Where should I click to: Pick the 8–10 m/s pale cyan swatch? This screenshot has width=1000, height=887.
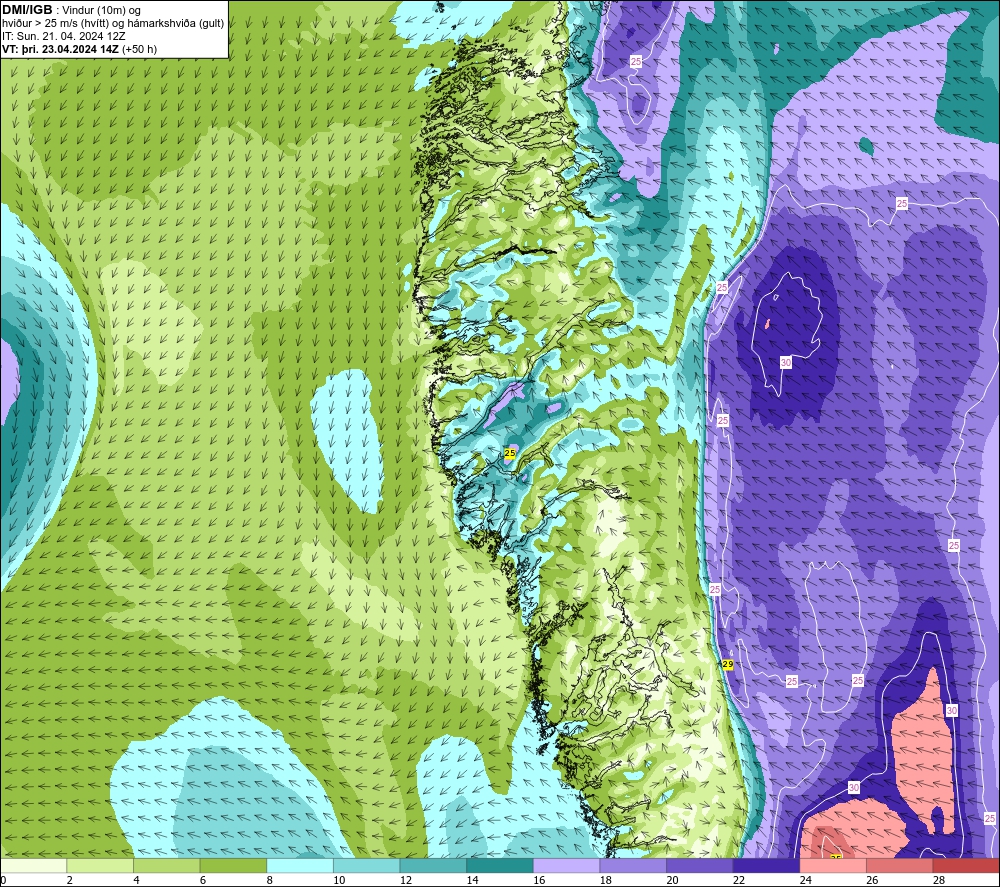pyautogui.click(x=300, y=865)
